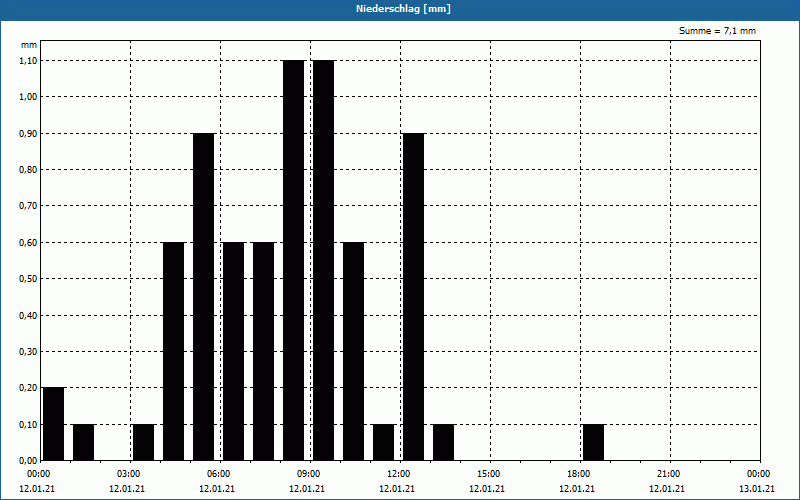Select the 18:00 time label
This screenshot has width=800, height=500.
click(579, 474)
